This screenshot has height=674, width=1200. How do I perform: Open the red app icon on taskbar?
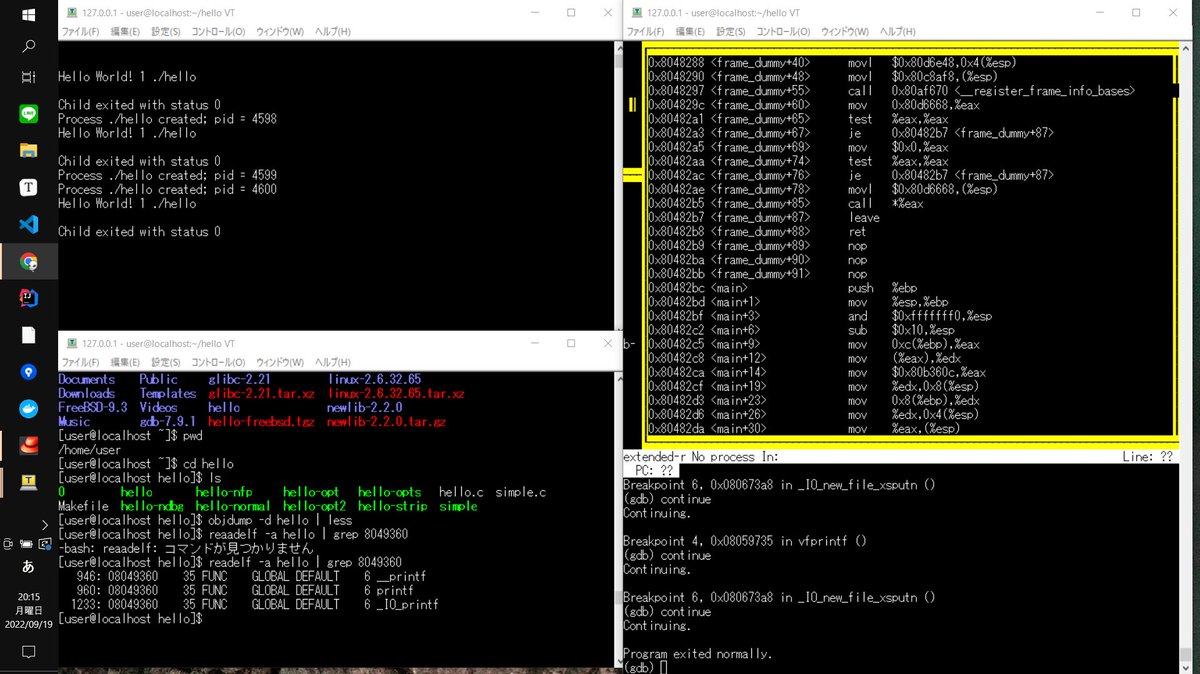pos(28,445)
